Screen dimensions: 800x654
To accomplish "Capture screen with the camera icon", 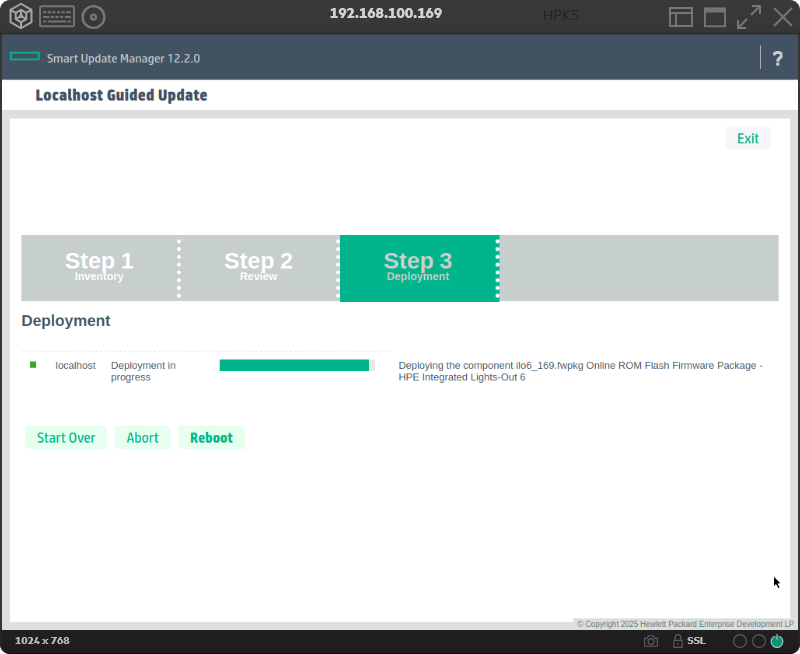I will pyautogui.click(x=650, y=640).
